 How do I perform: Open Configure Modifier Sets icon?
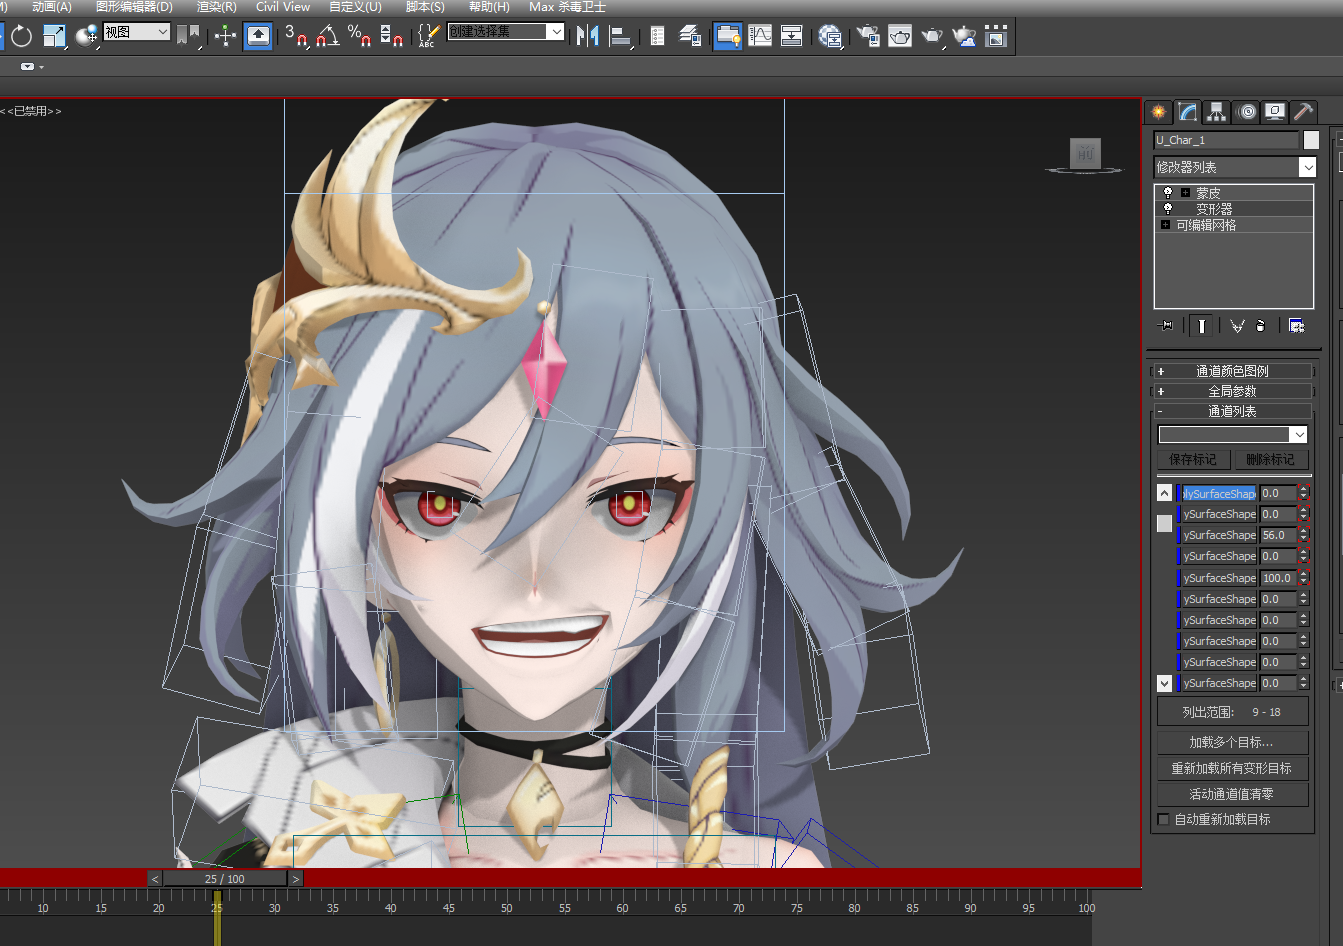tap(1296, 326)
